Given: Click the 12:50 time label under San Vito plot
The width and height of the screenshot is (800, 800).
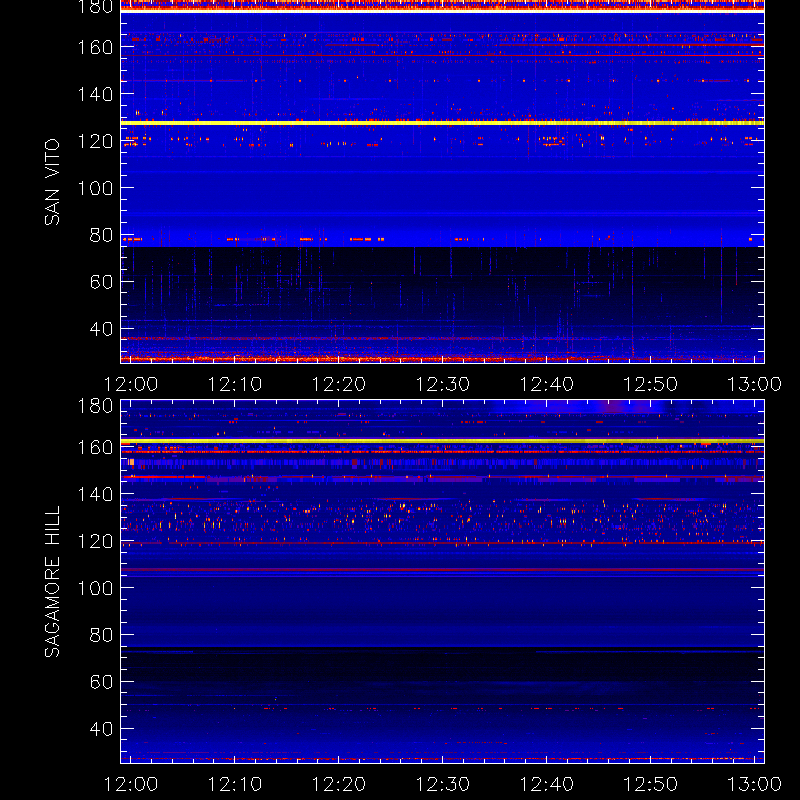Looking at the screenshot, I should [x=651, y=384].
